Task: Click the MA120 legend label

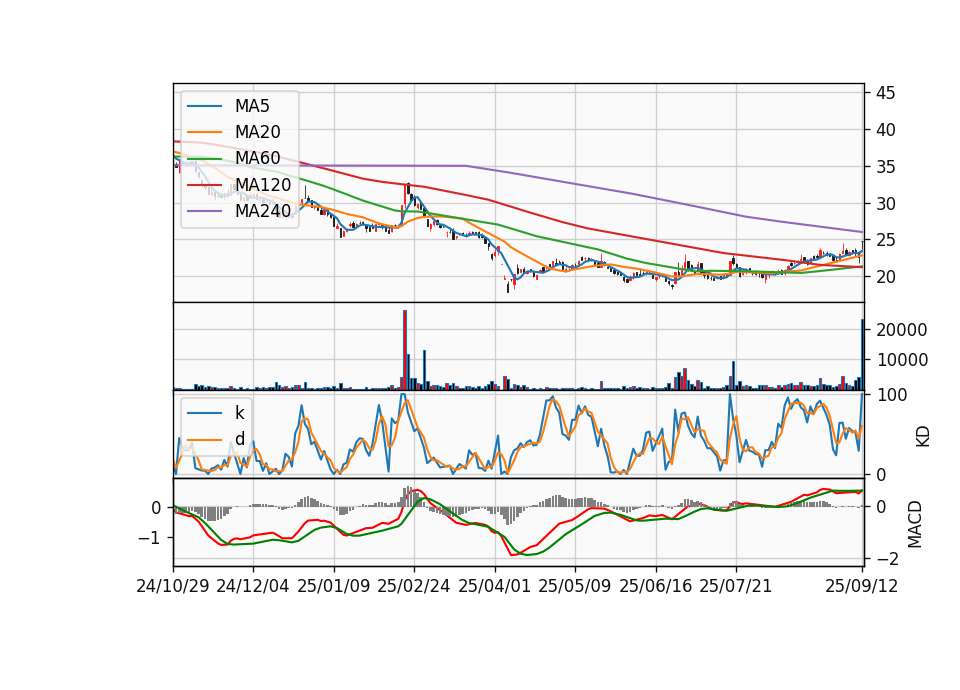Action: tap(263, 185)
